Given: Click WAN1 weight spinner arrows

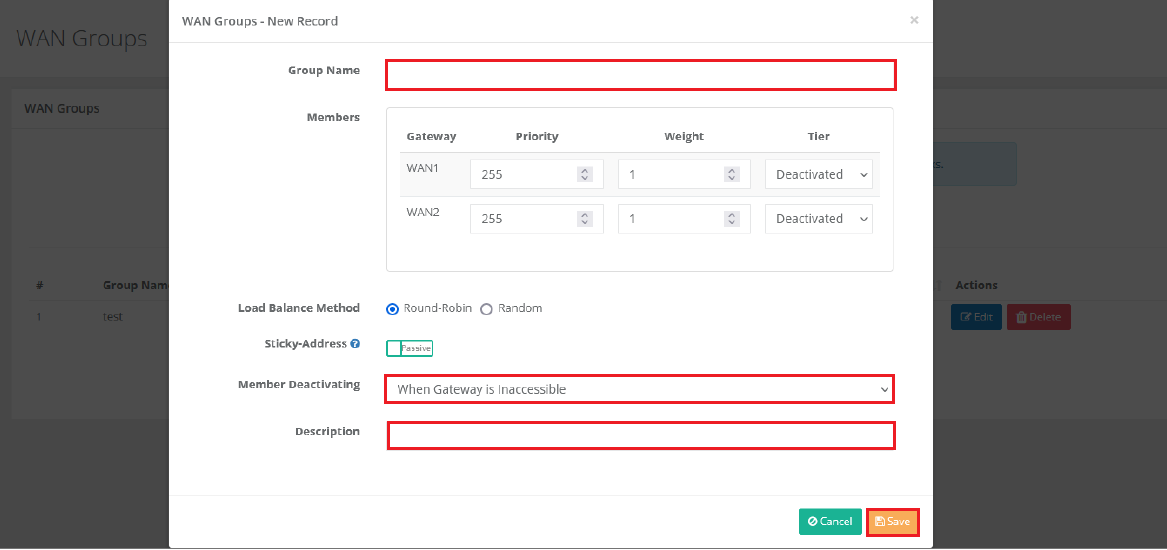Looking at the screenshot, I should coord(732,175).
